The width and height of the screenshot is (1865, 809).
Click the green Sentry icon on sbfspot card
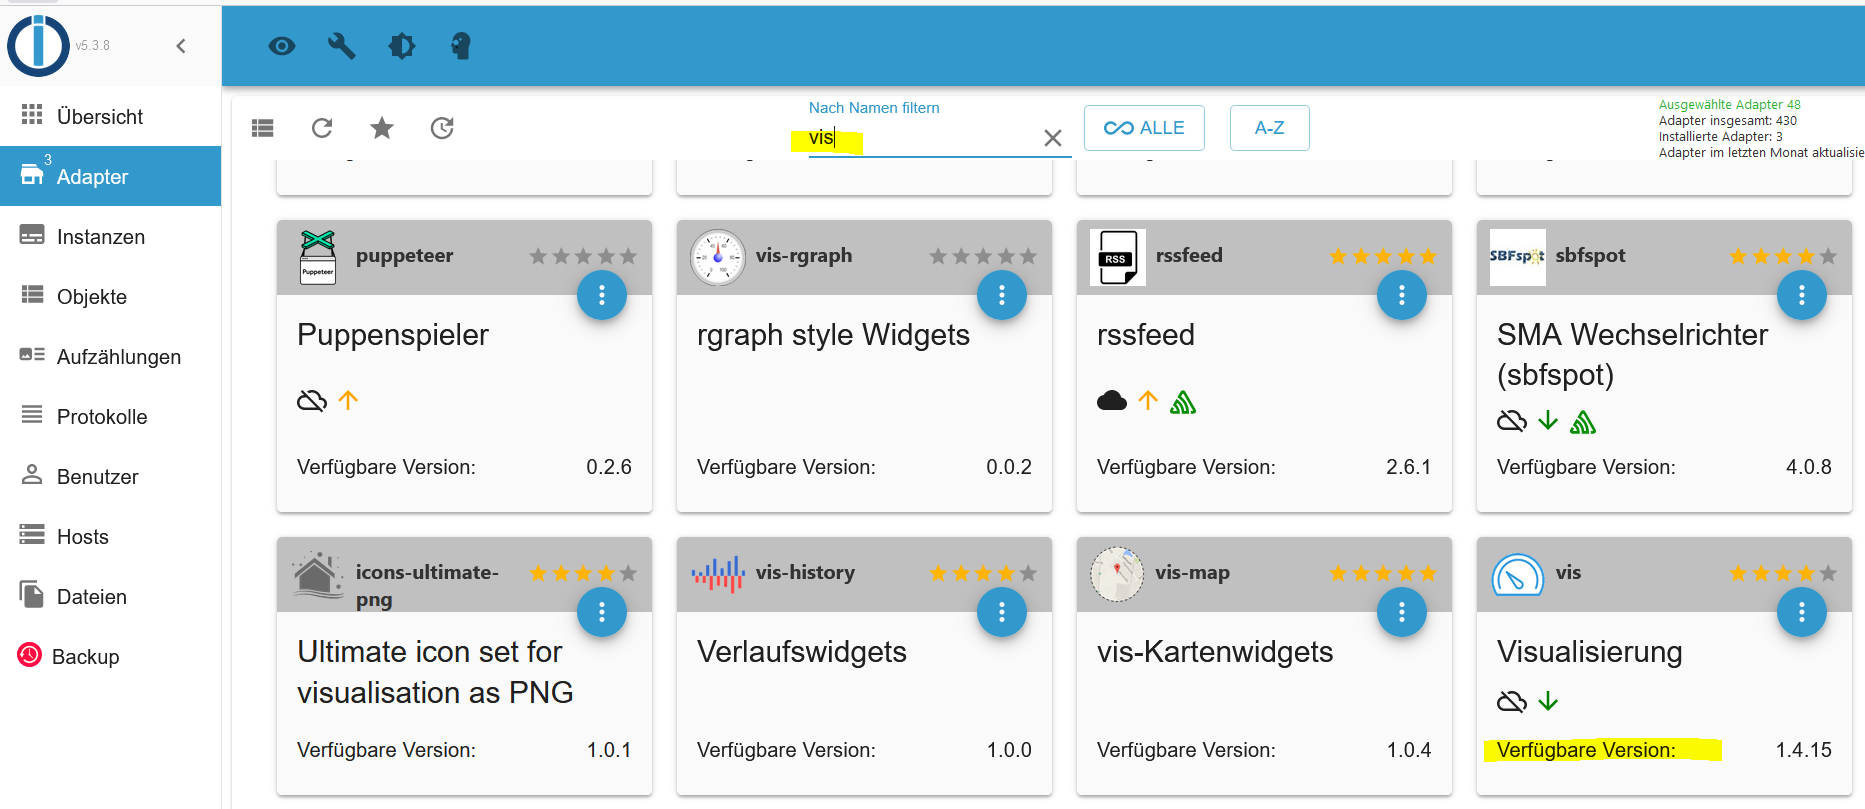point(1583,422)
